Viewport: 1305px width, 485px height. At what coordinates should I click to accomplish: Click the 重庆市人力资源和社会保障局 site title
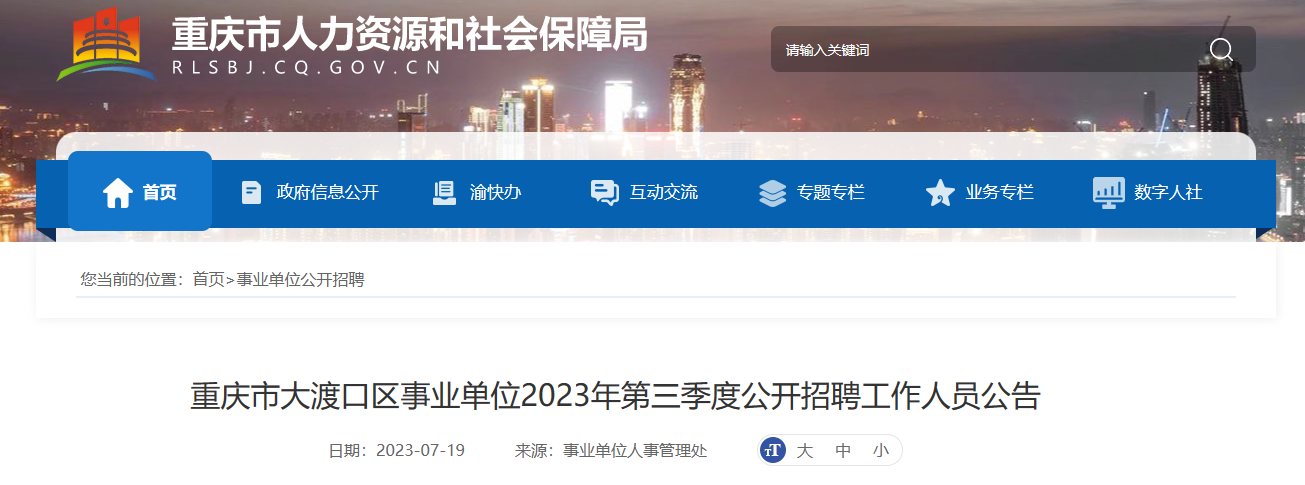point(409,35)
